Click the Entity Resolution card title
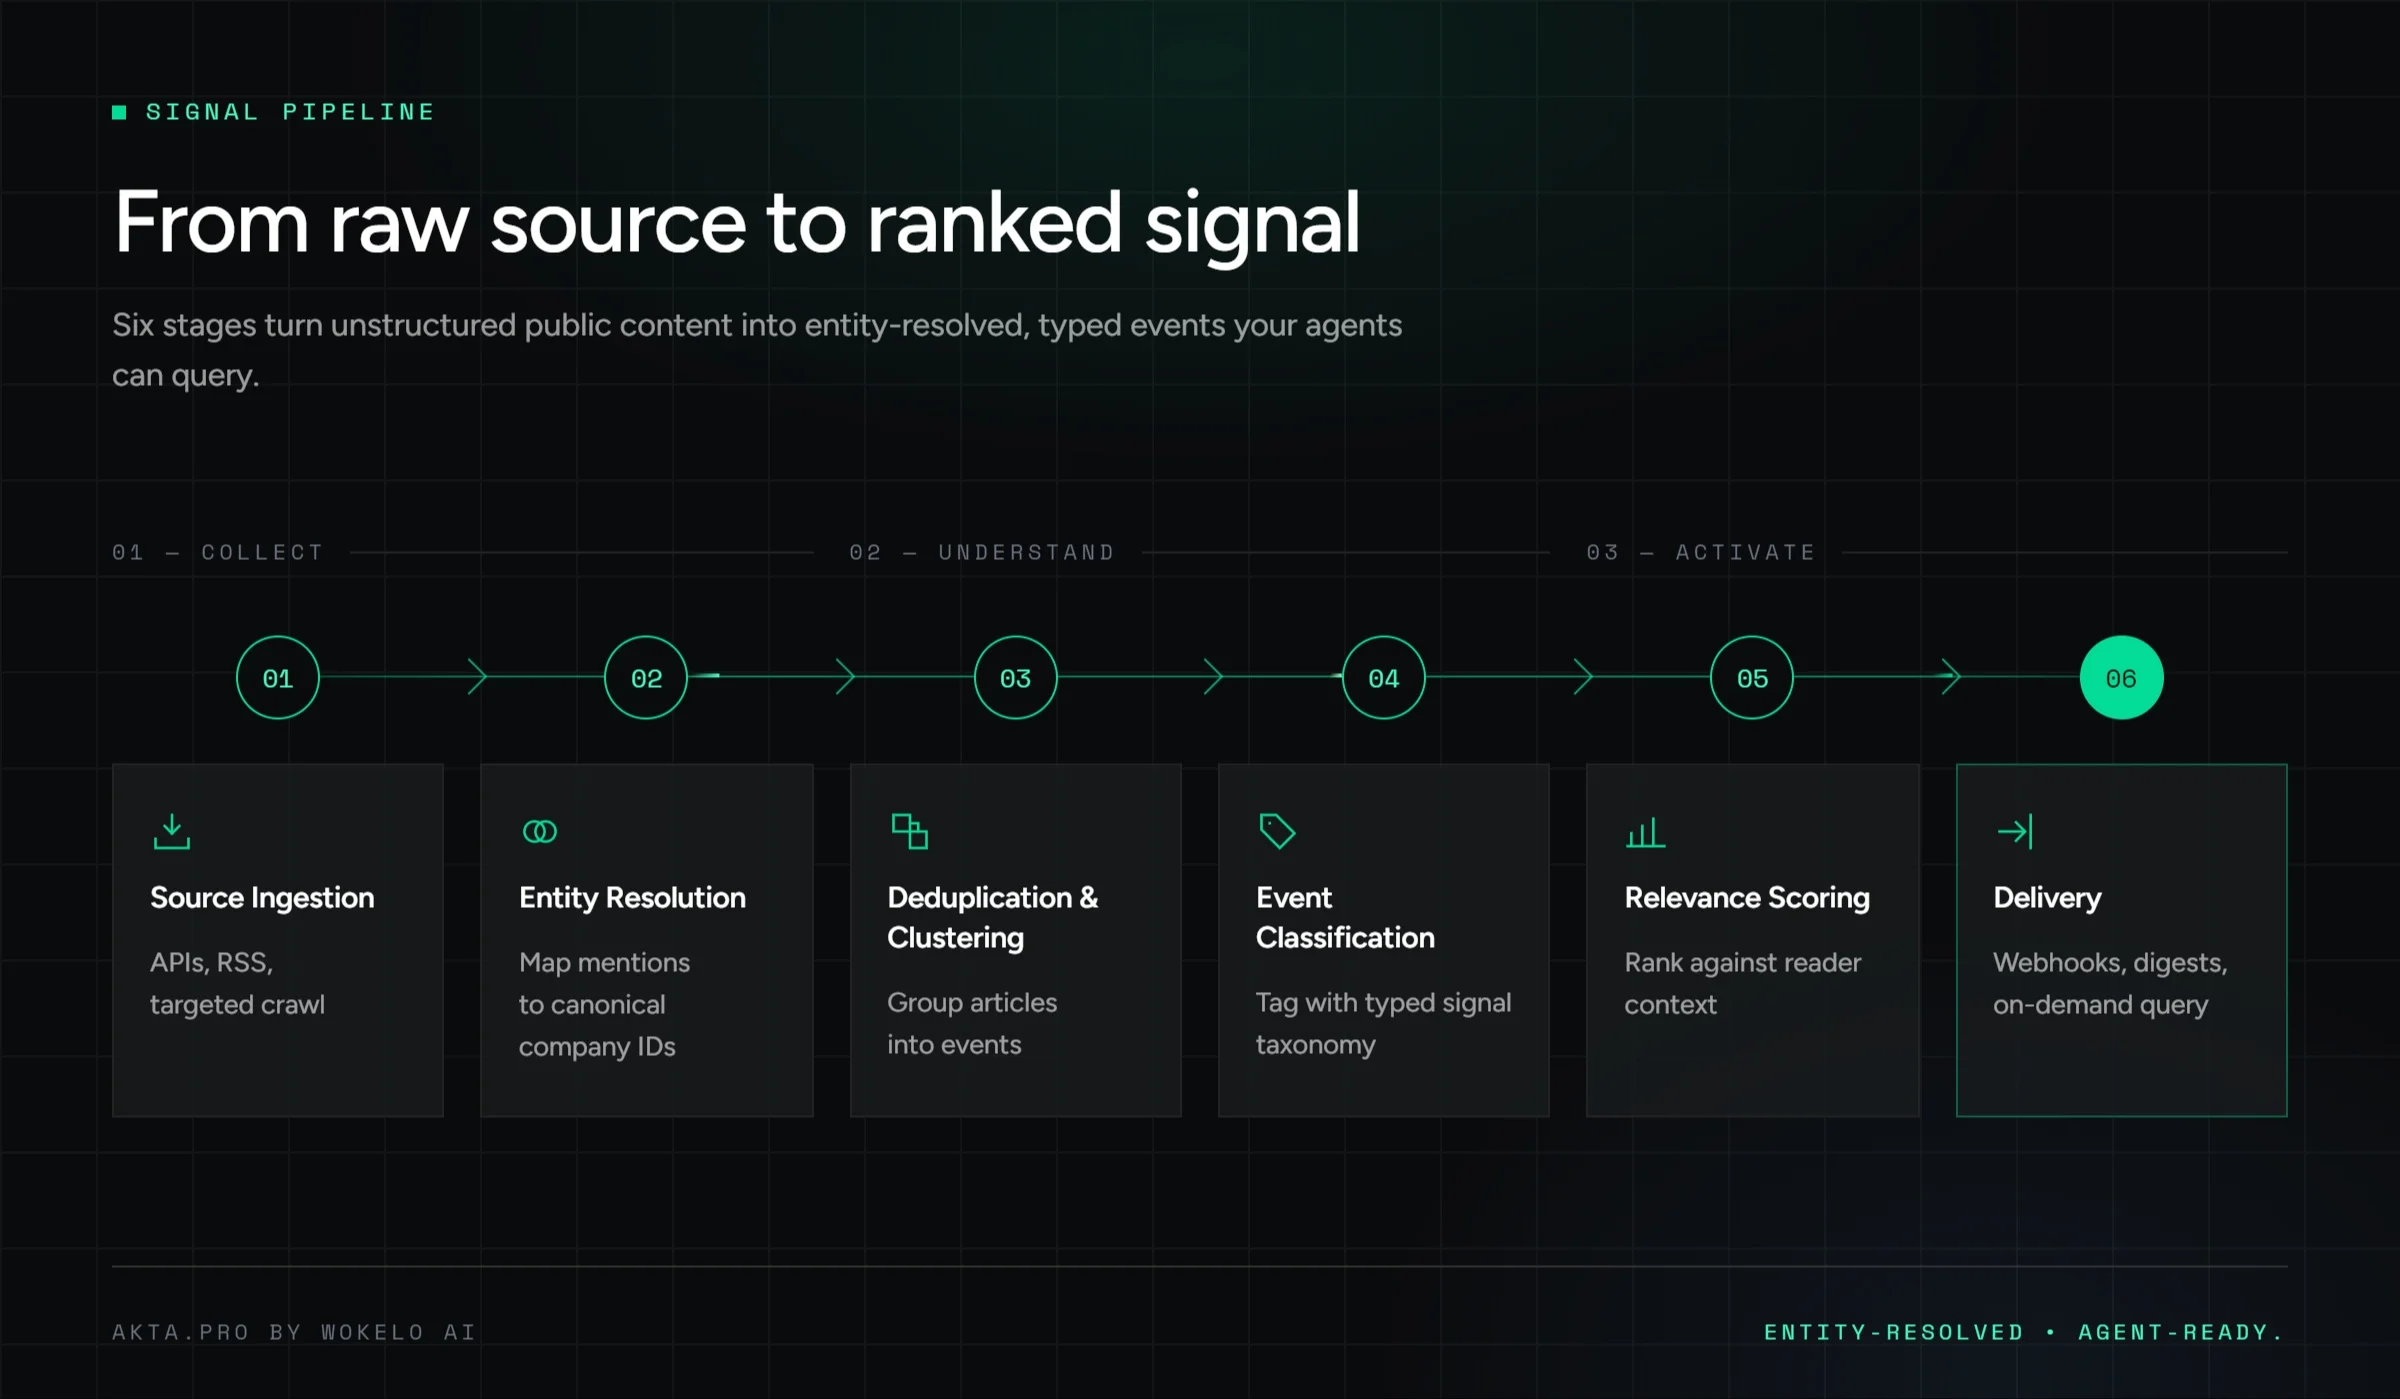This screenshot has height=1399, width=2400. [632, 898]
